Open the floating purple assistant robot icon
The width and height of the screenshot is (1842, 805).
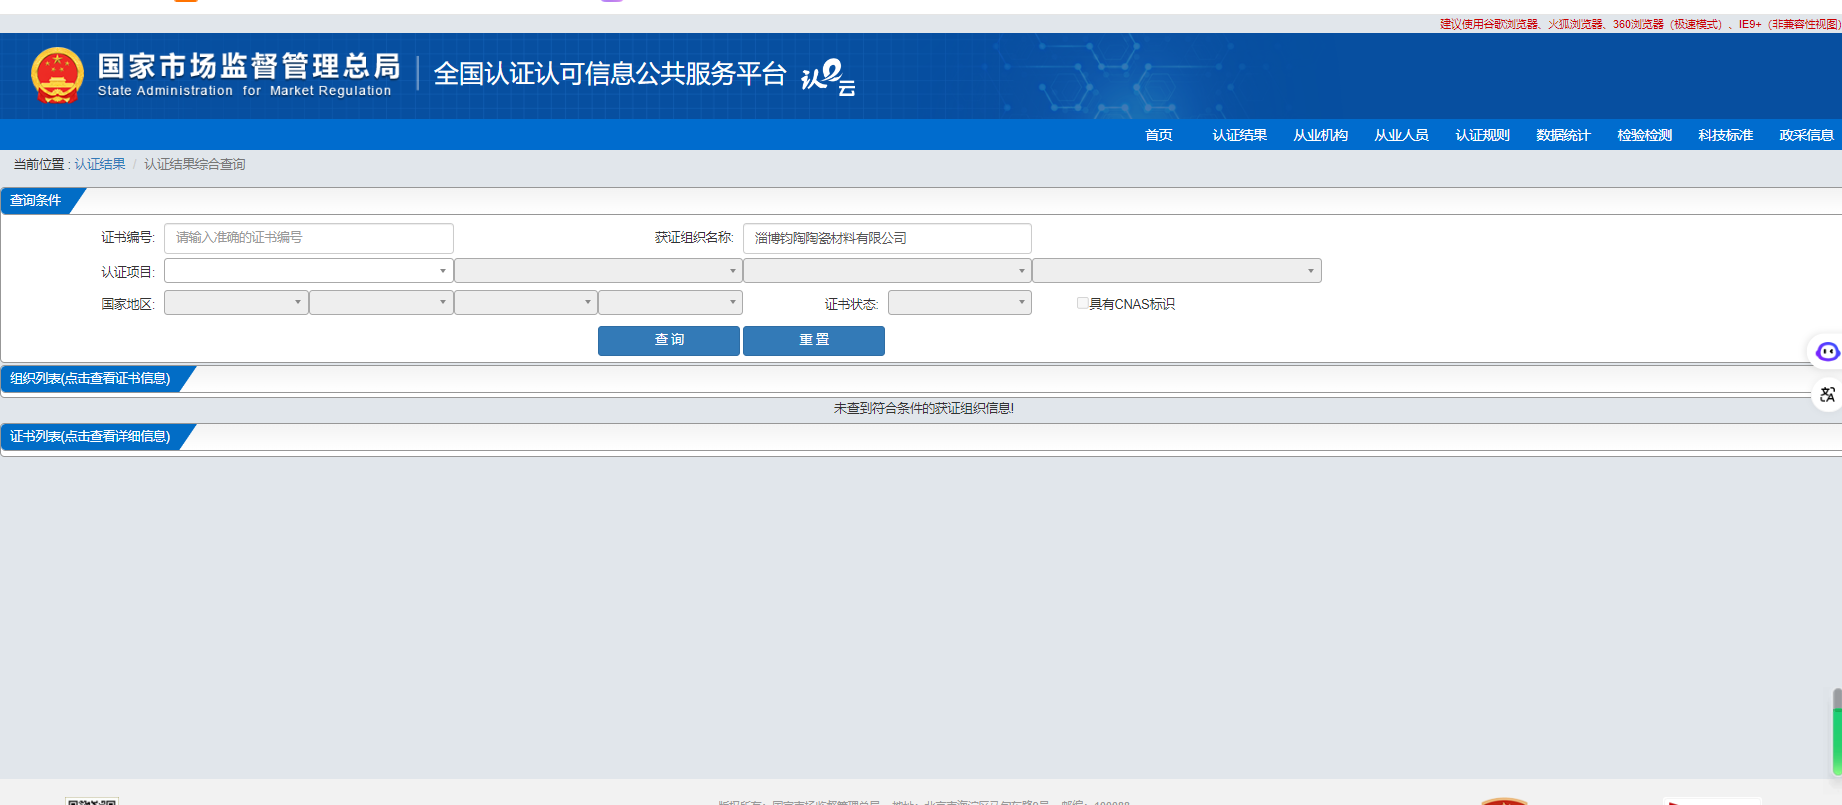pyautogui.click(x=1827, y=351)
